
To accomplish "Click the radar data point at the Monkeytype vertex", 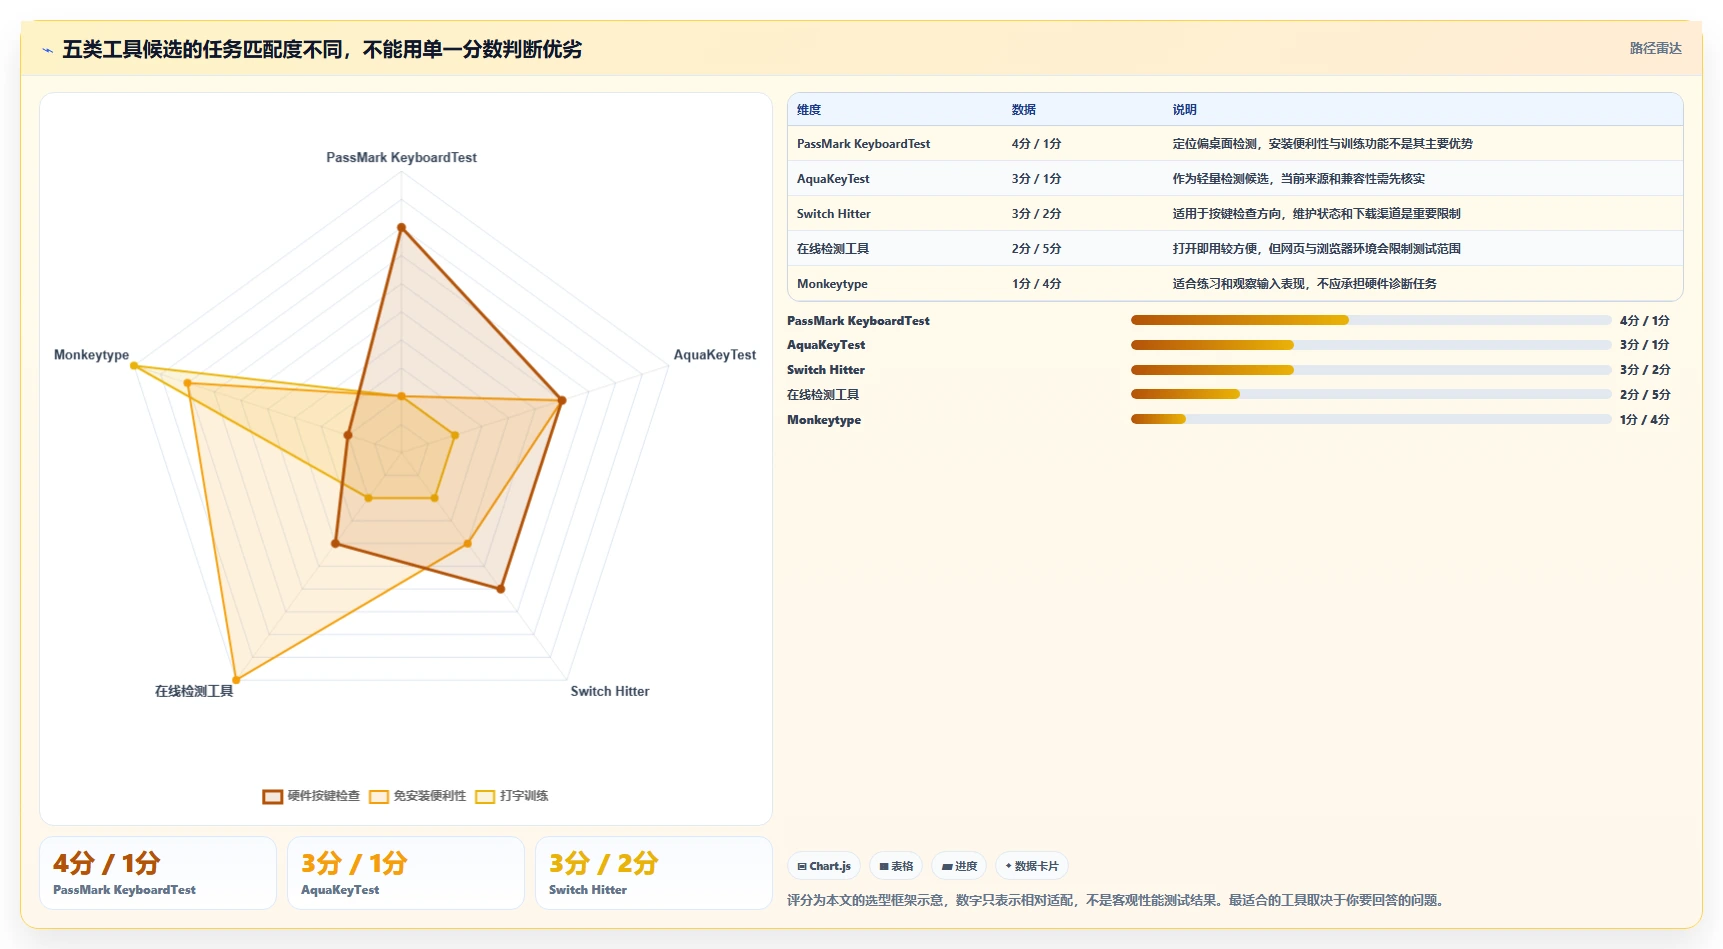I will click(x=134, y=365).
